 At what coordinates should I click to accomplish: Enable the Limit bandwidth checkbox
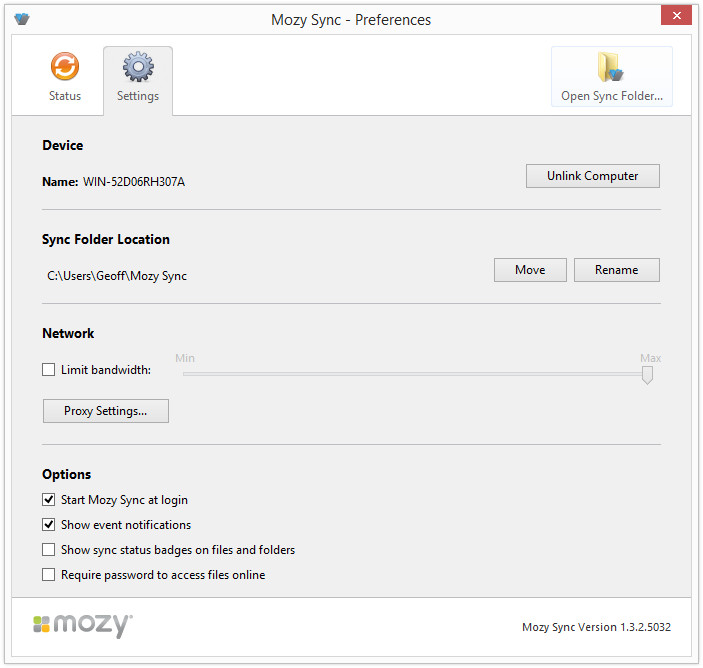(x=48, y=370)
